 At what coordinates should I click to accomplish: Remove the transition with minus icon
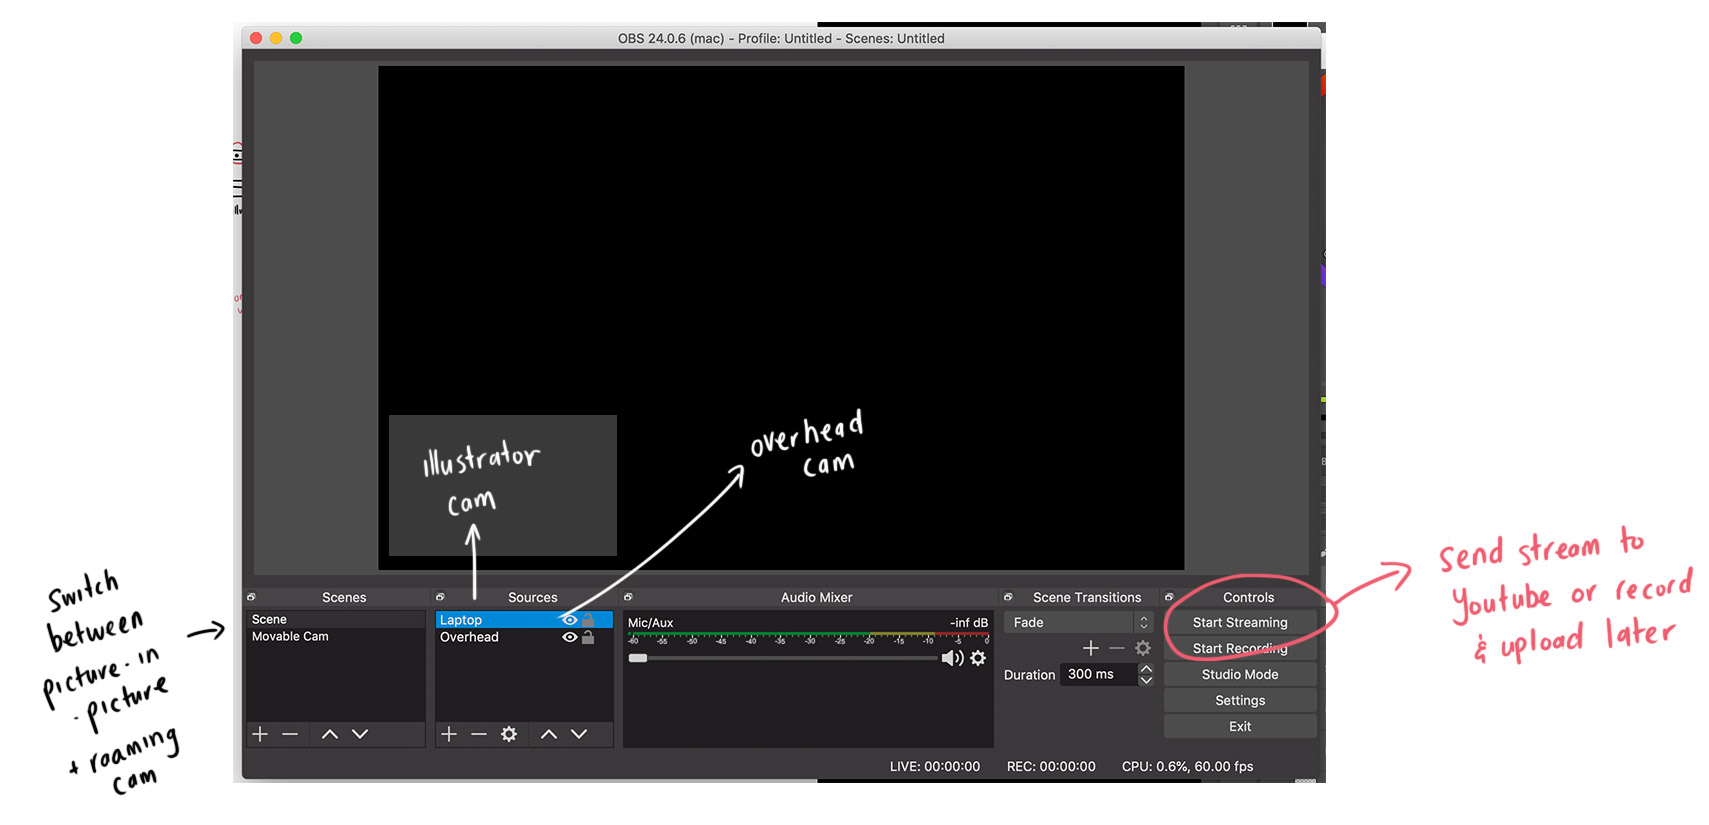1117,648
